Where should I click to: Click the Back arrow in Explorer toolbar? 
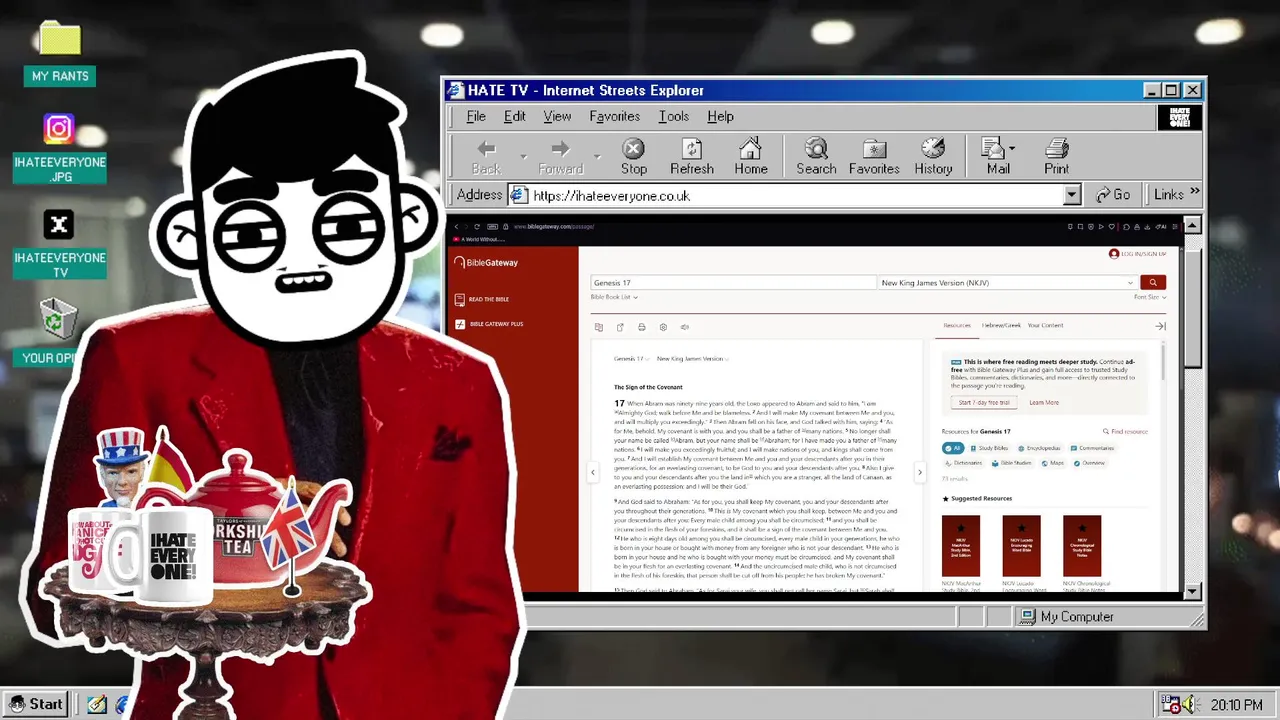pos(486,156)
